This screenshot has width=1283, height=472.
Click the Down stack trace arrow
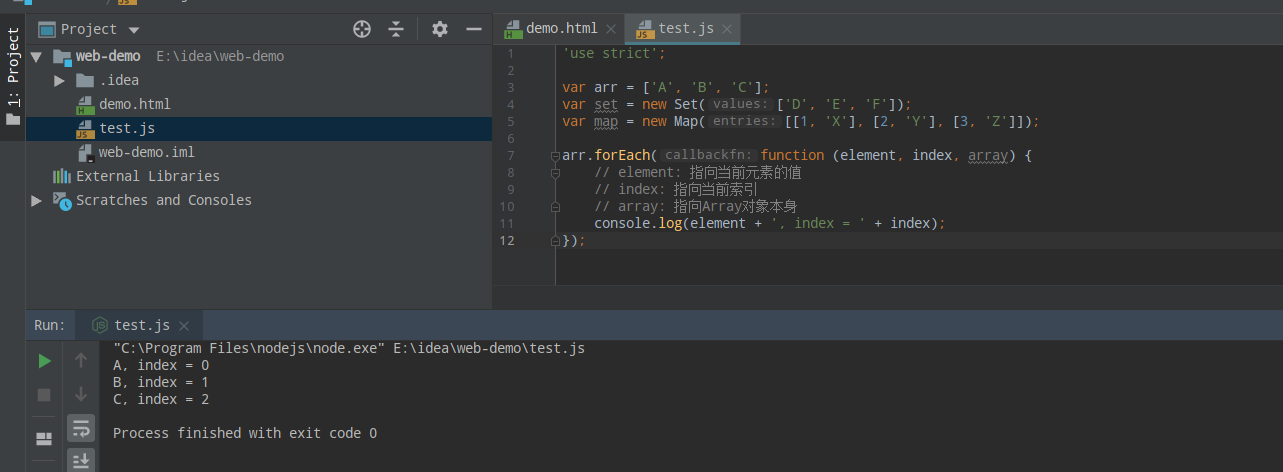tap(81, 395)
